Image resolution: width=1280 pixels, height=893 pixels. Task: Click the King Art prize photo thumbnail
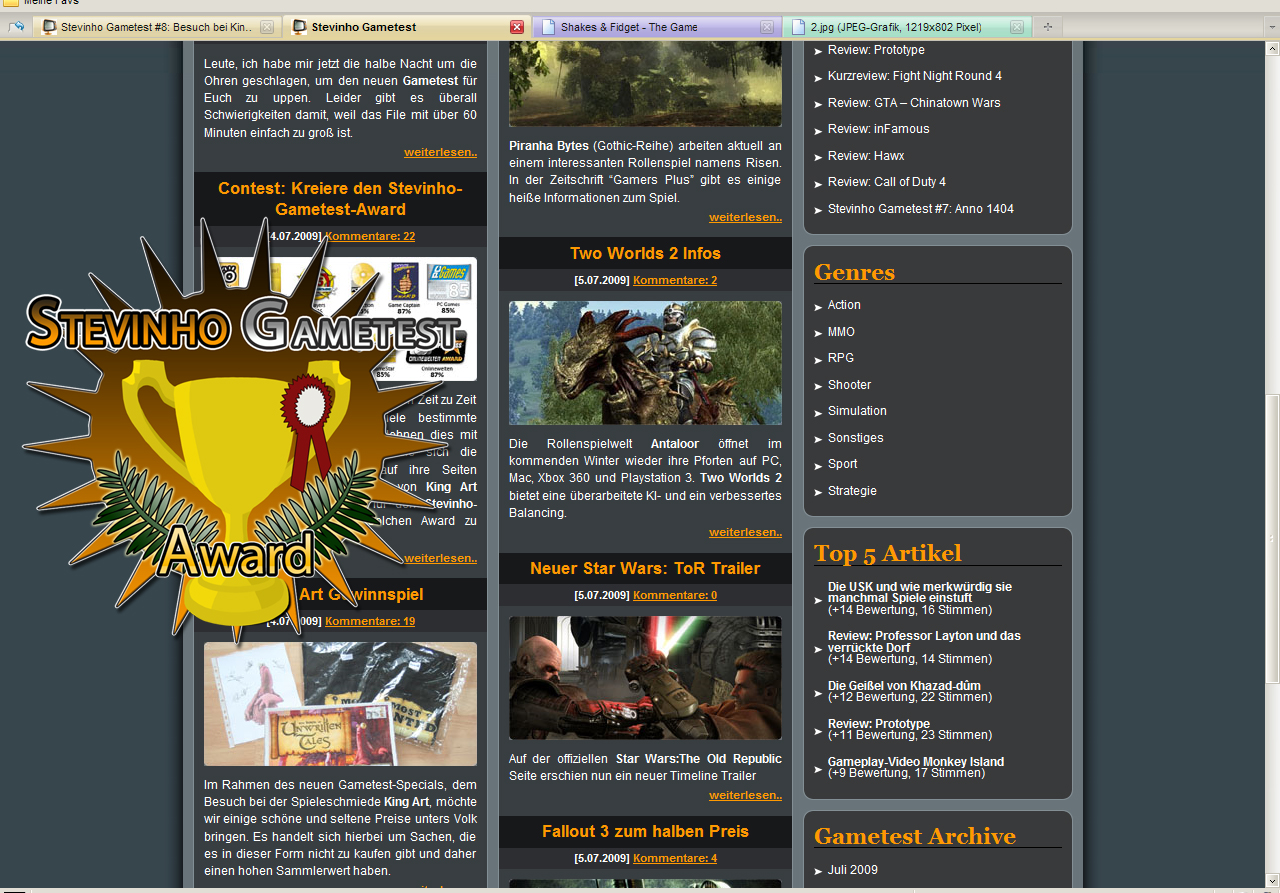click(340, 704)
